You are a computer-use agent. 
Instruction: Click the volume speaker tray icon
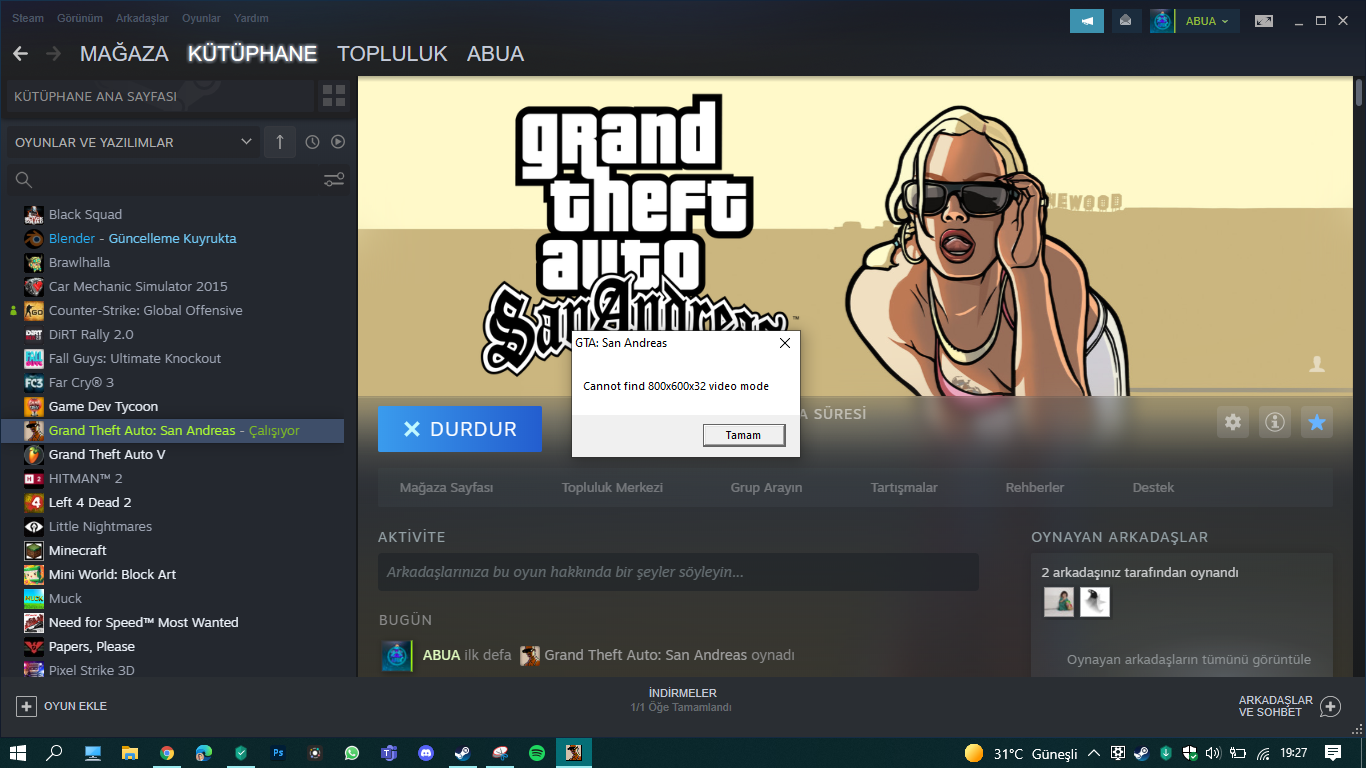(1213, 753)
